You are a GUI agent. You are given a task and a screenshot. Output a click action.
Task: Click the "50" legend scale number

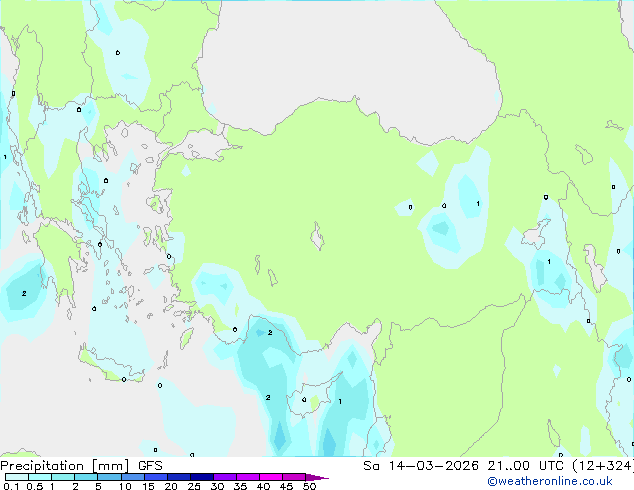pos(309,486)
